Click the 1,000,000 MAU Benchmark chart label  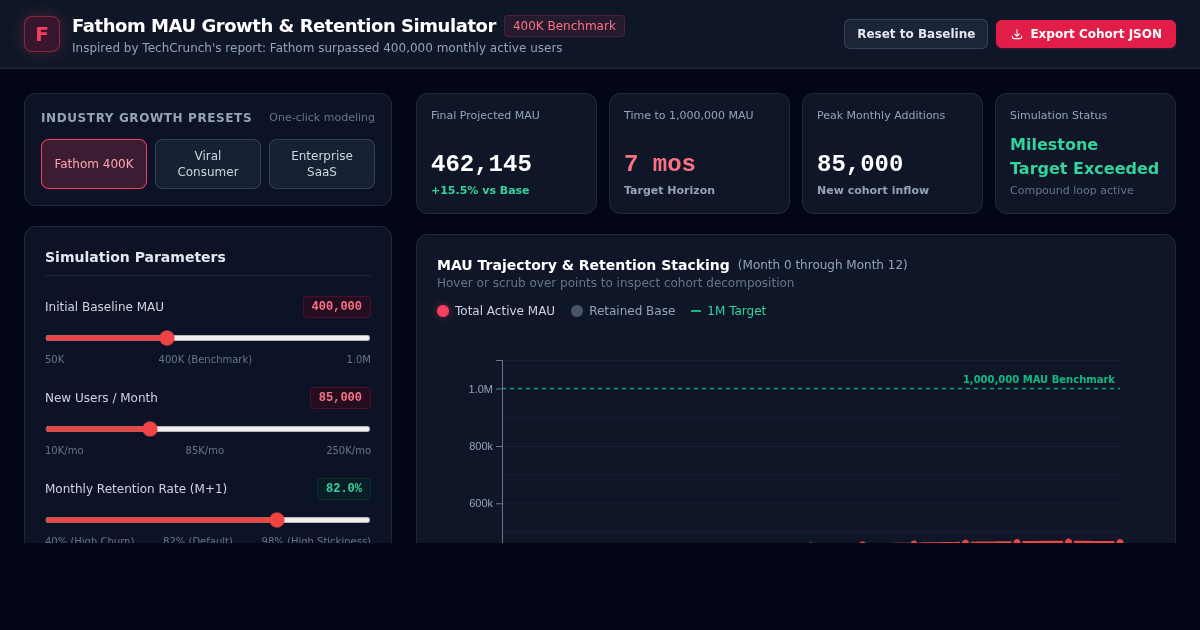pyautogui.click(x=1038, y=380)
